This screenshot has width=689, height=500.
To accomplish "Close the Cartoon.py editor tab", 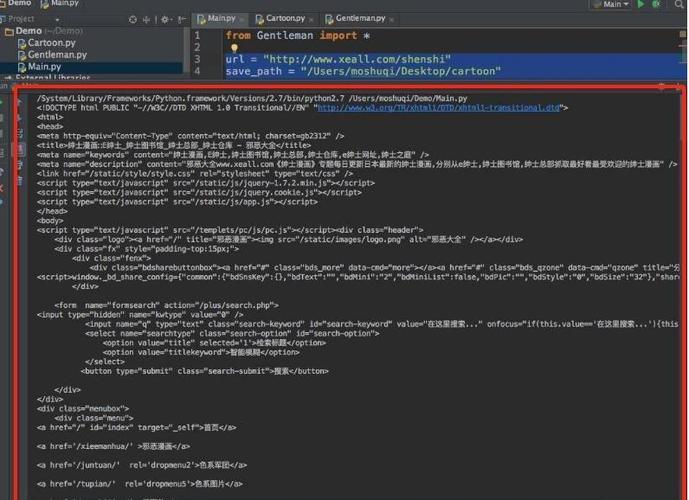I will coord(311,20).
